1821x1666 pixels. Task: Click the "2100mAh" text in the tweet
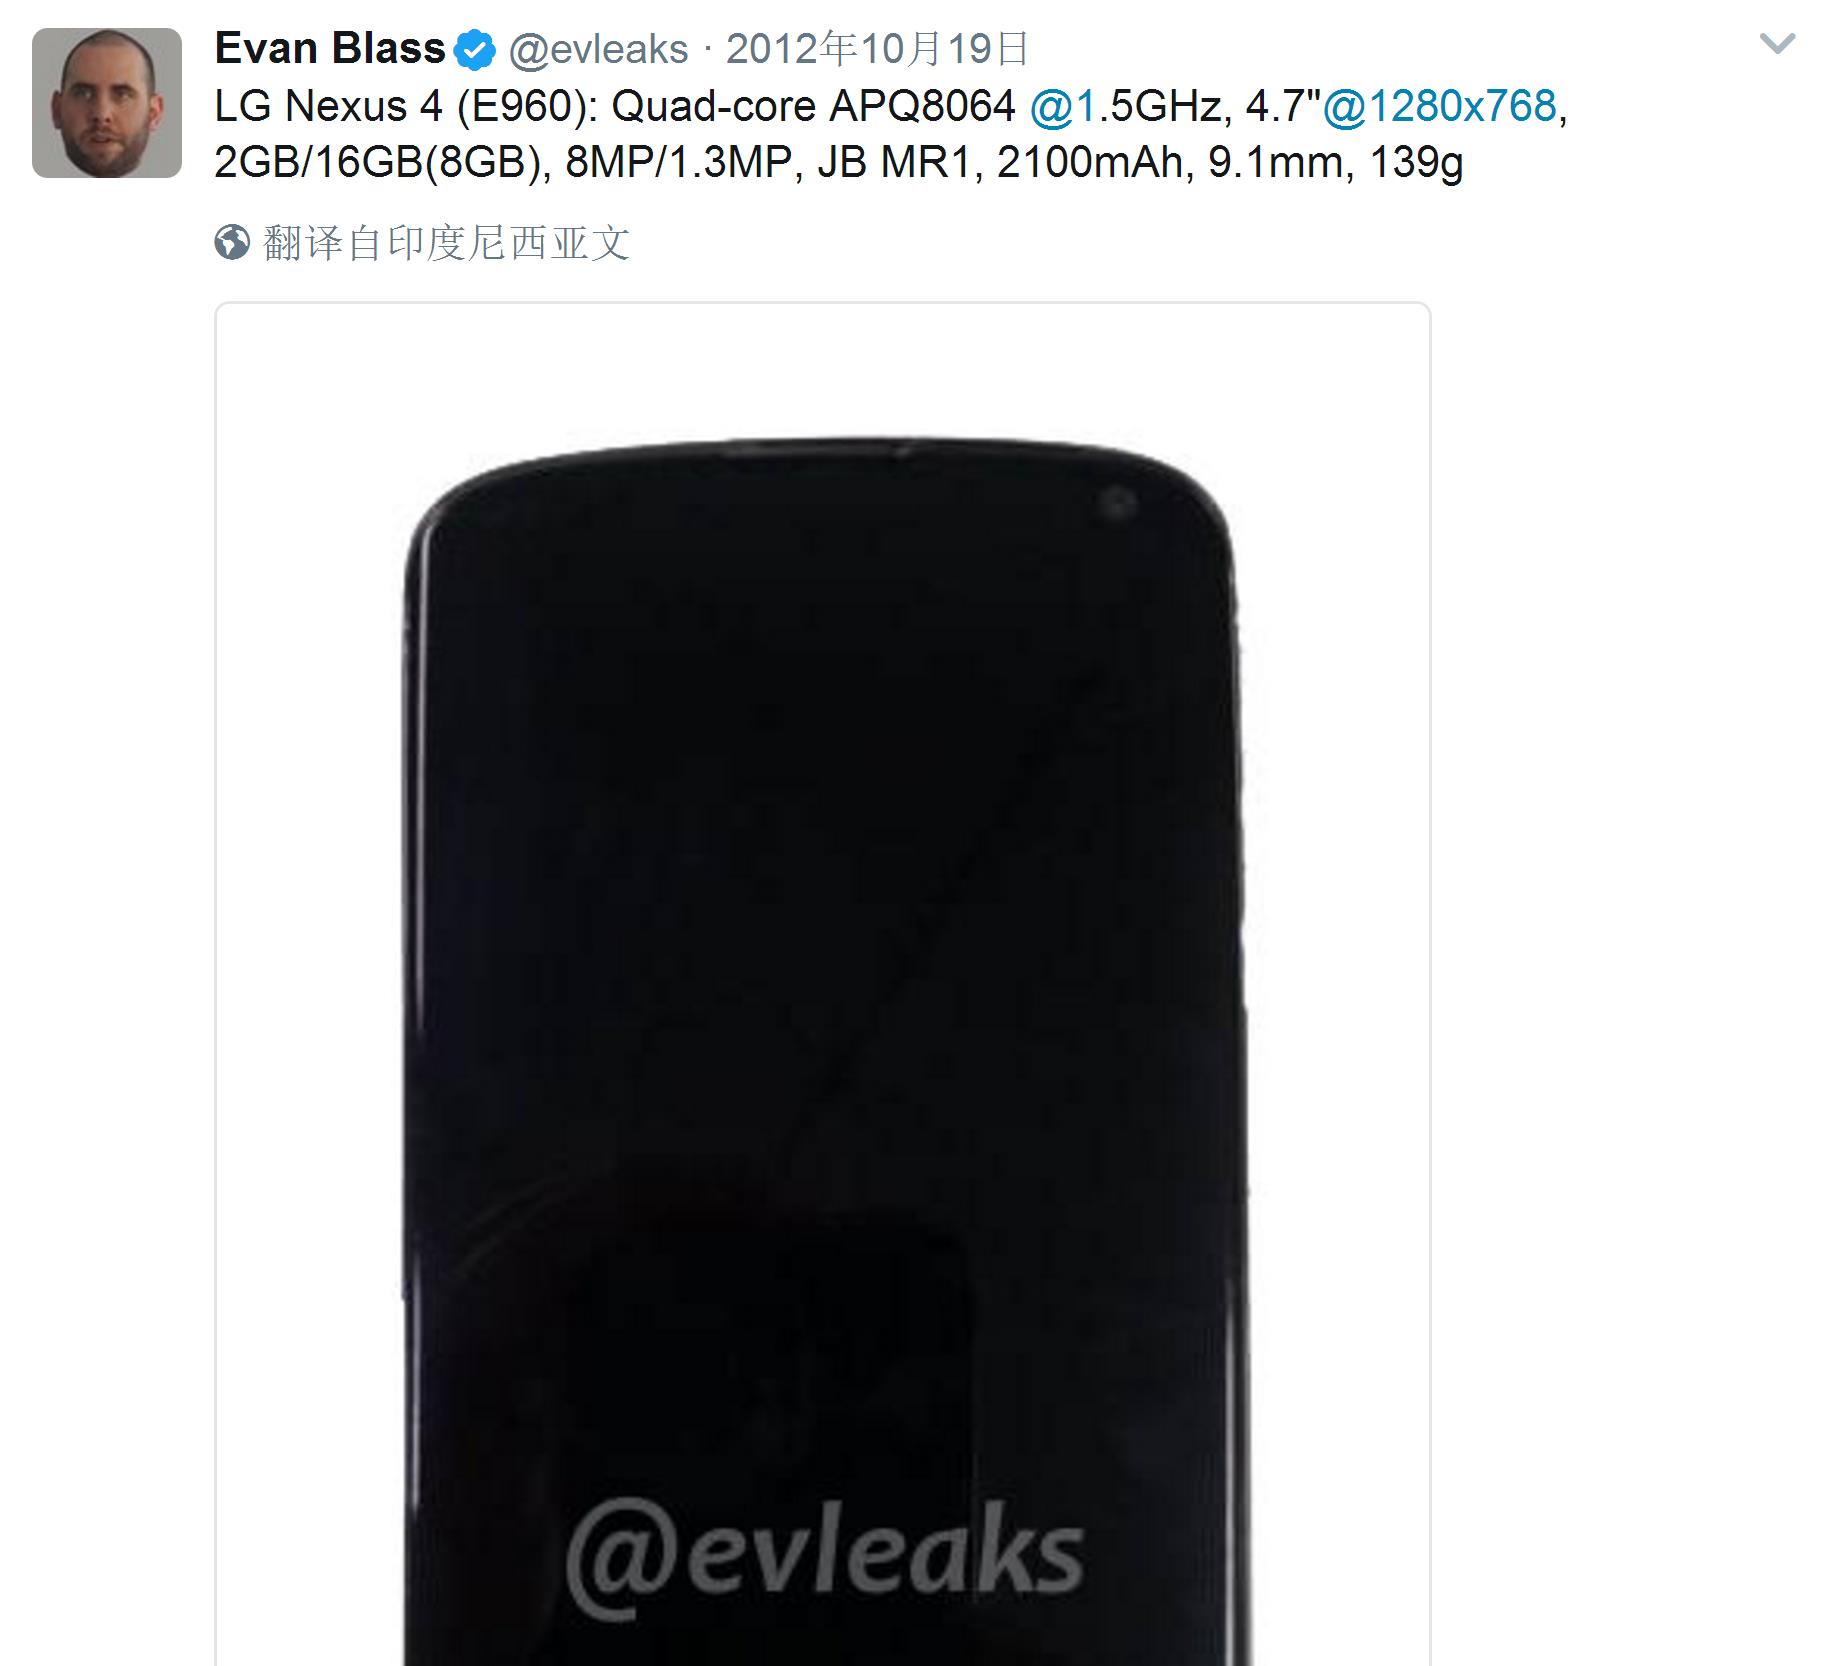point(1090,162)
